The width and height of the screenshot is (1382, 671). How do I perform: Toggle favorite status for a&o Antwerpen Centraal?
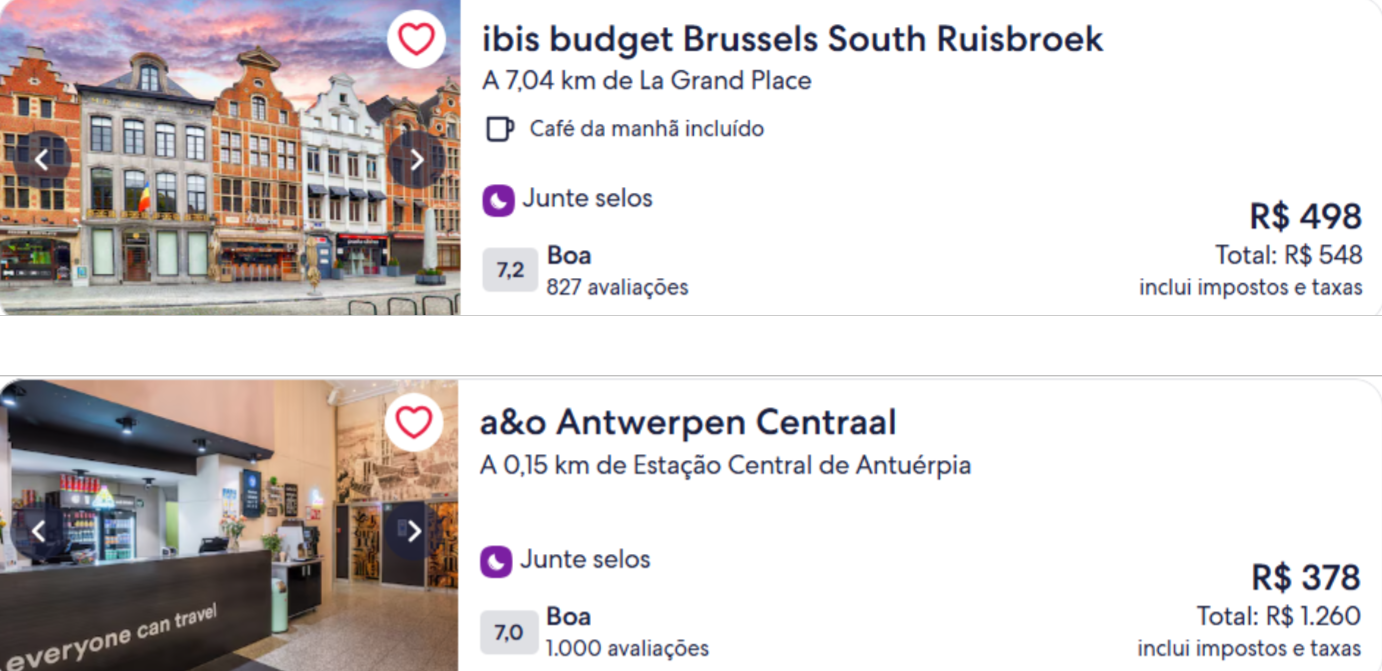pyautogui.click(x=417, y=422)
